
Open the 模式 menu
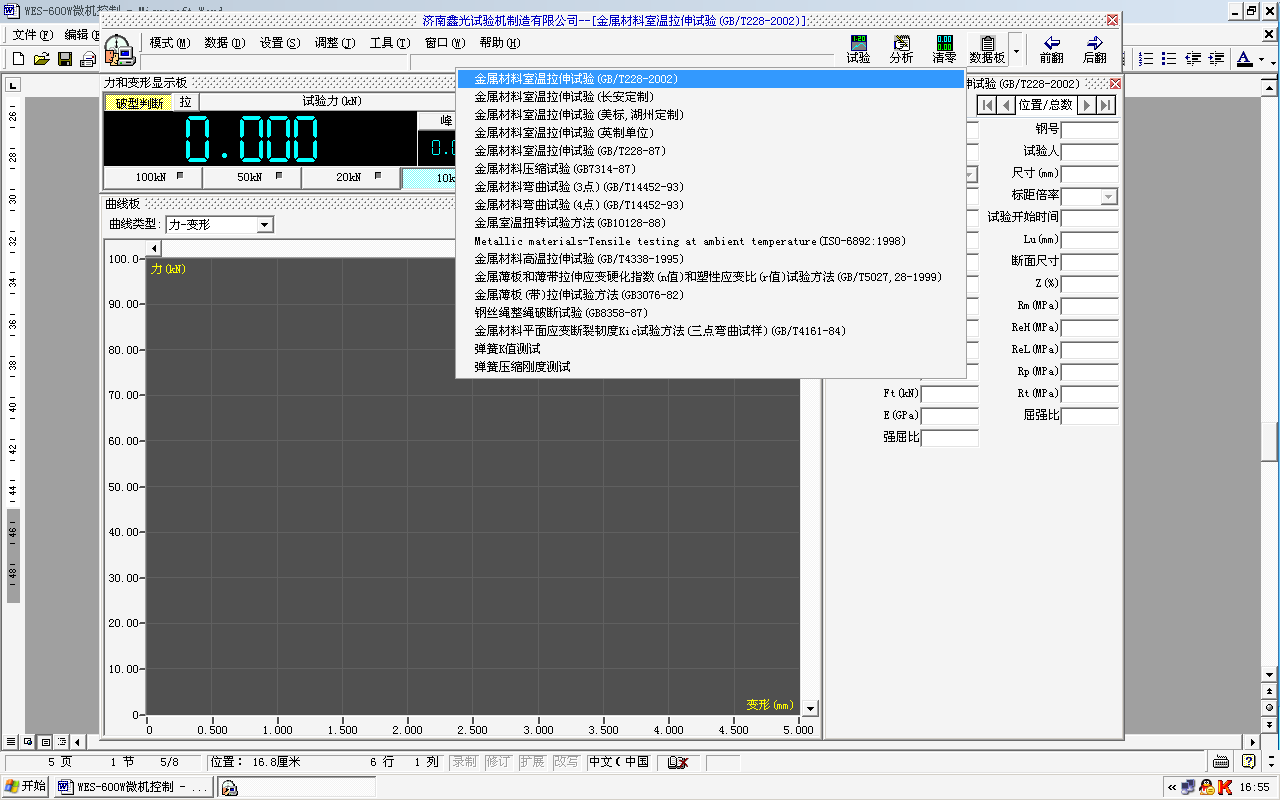pyautogui.click(x=169, y=43)
